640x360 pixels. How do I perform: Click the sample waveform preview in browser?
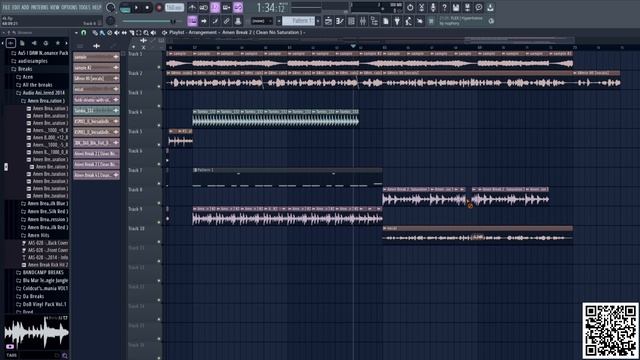[36, 333]
